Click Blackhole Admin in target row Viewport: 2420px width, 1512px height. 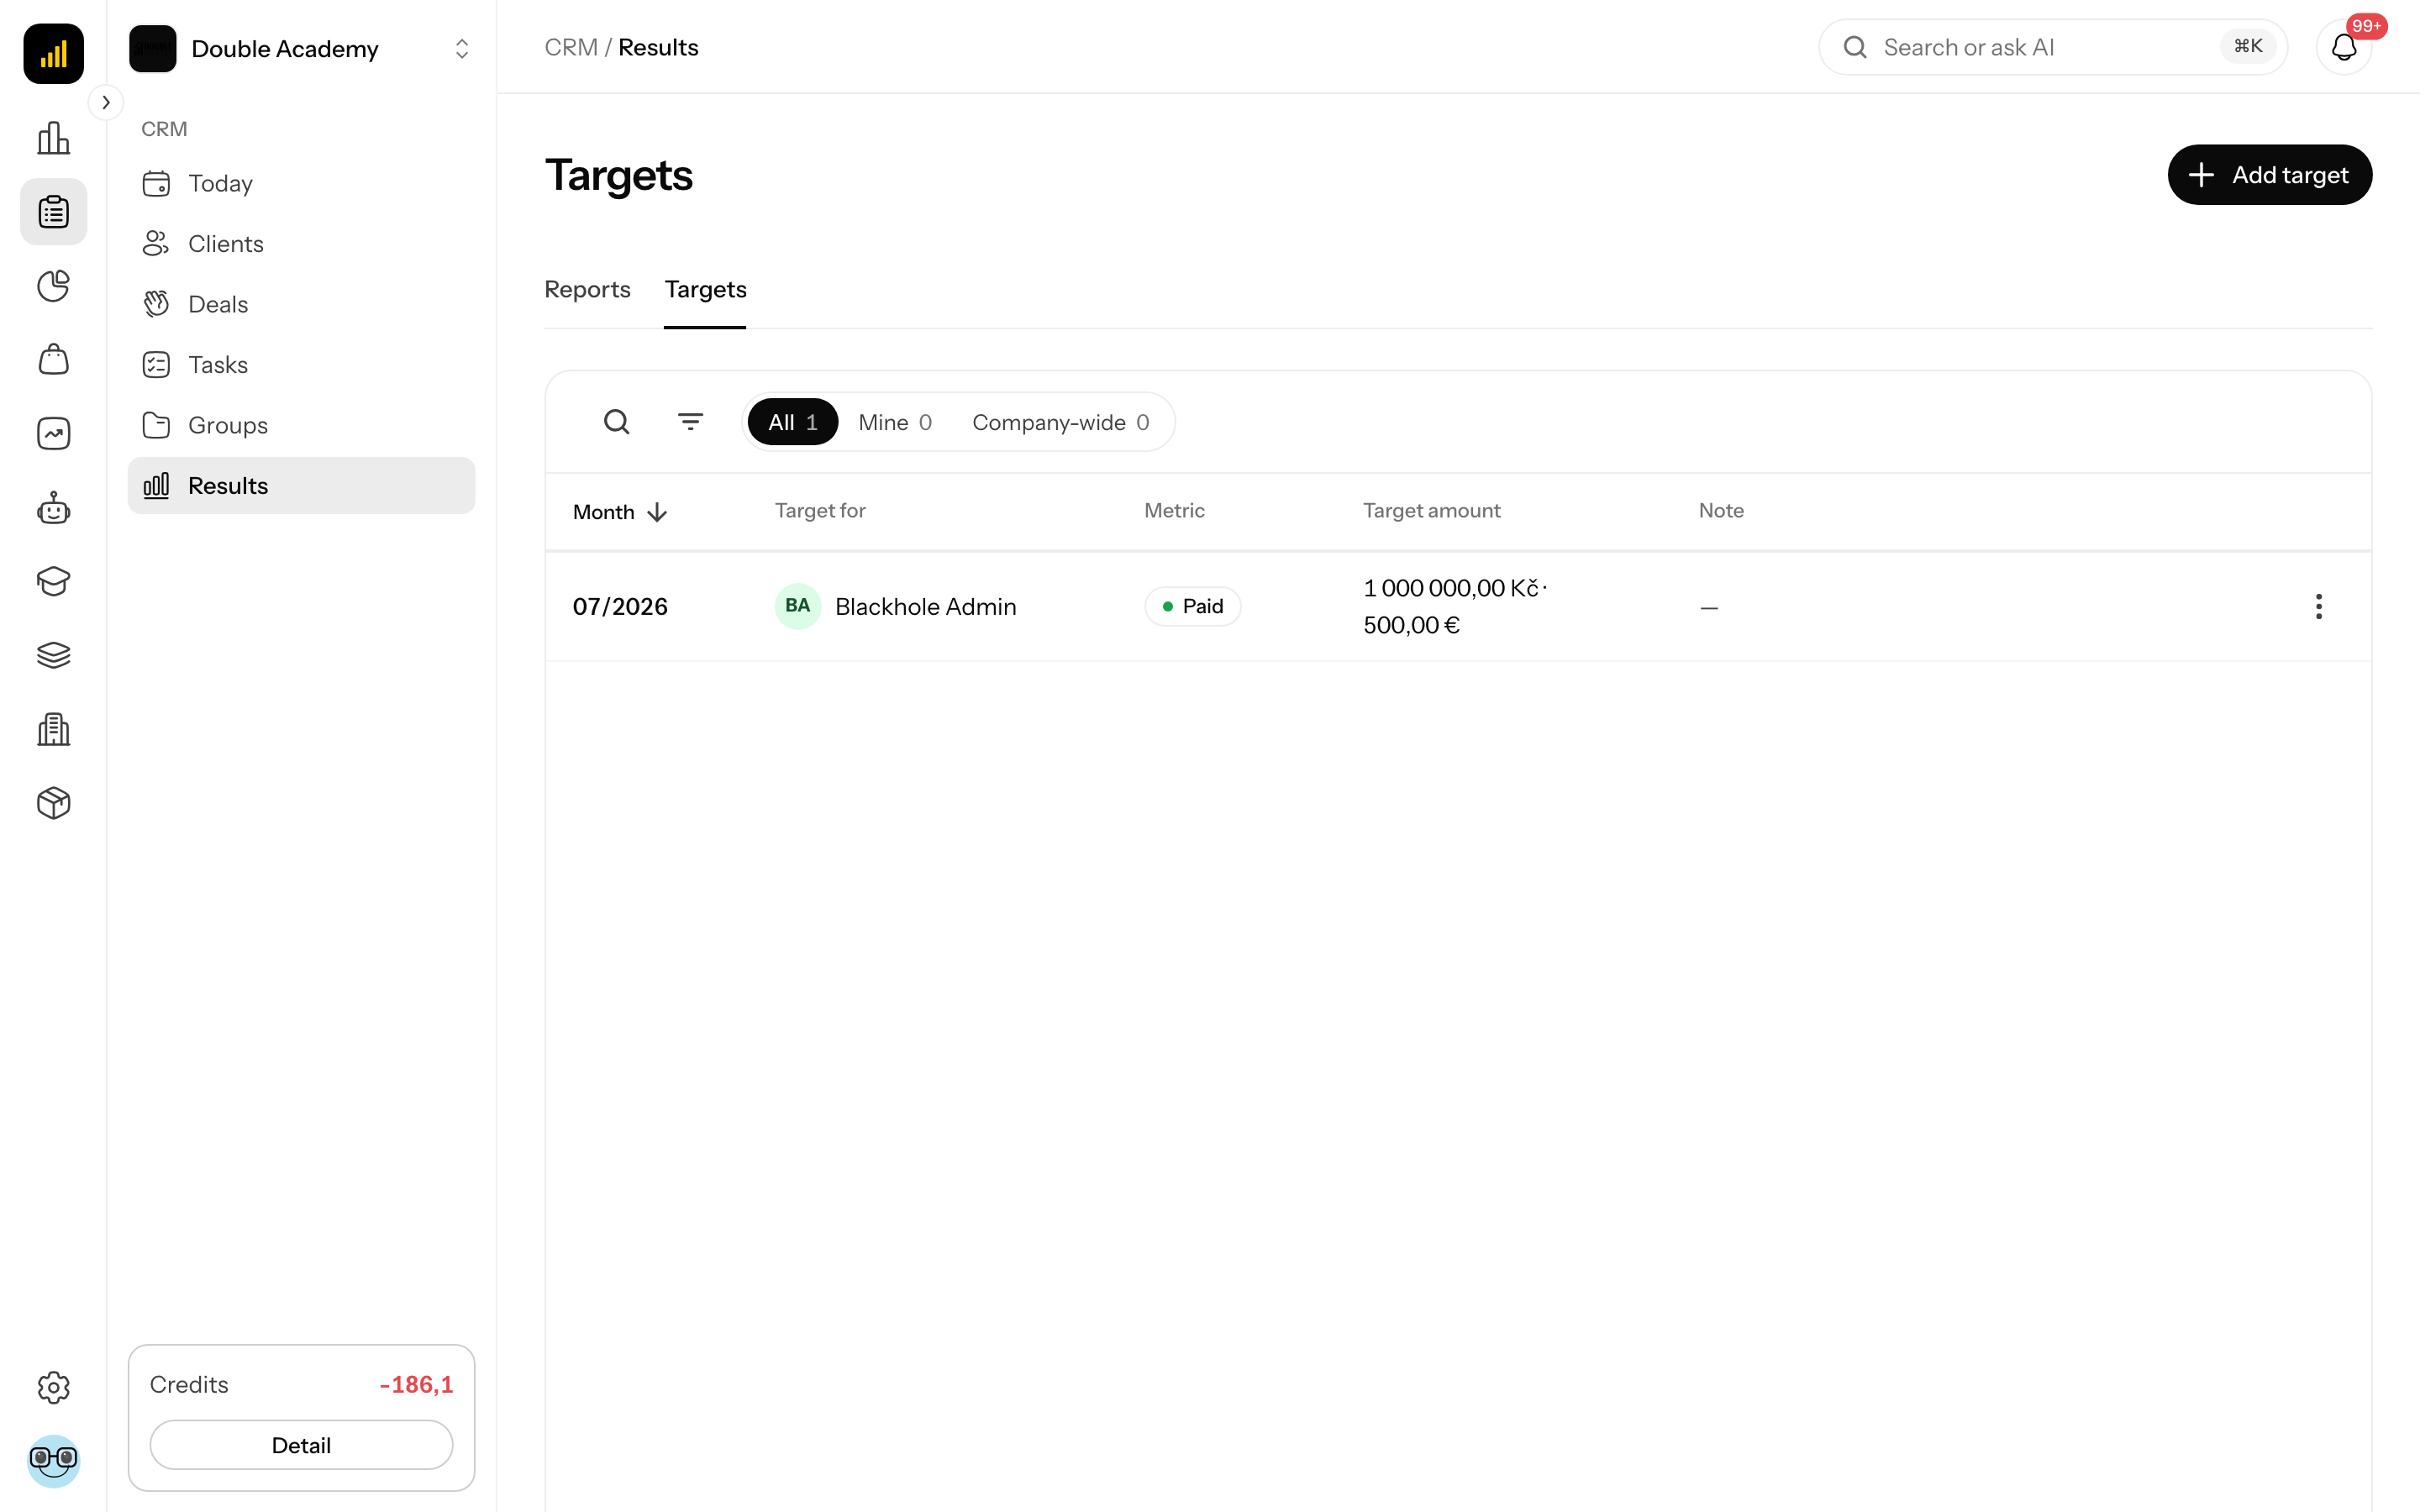(925, 606)
